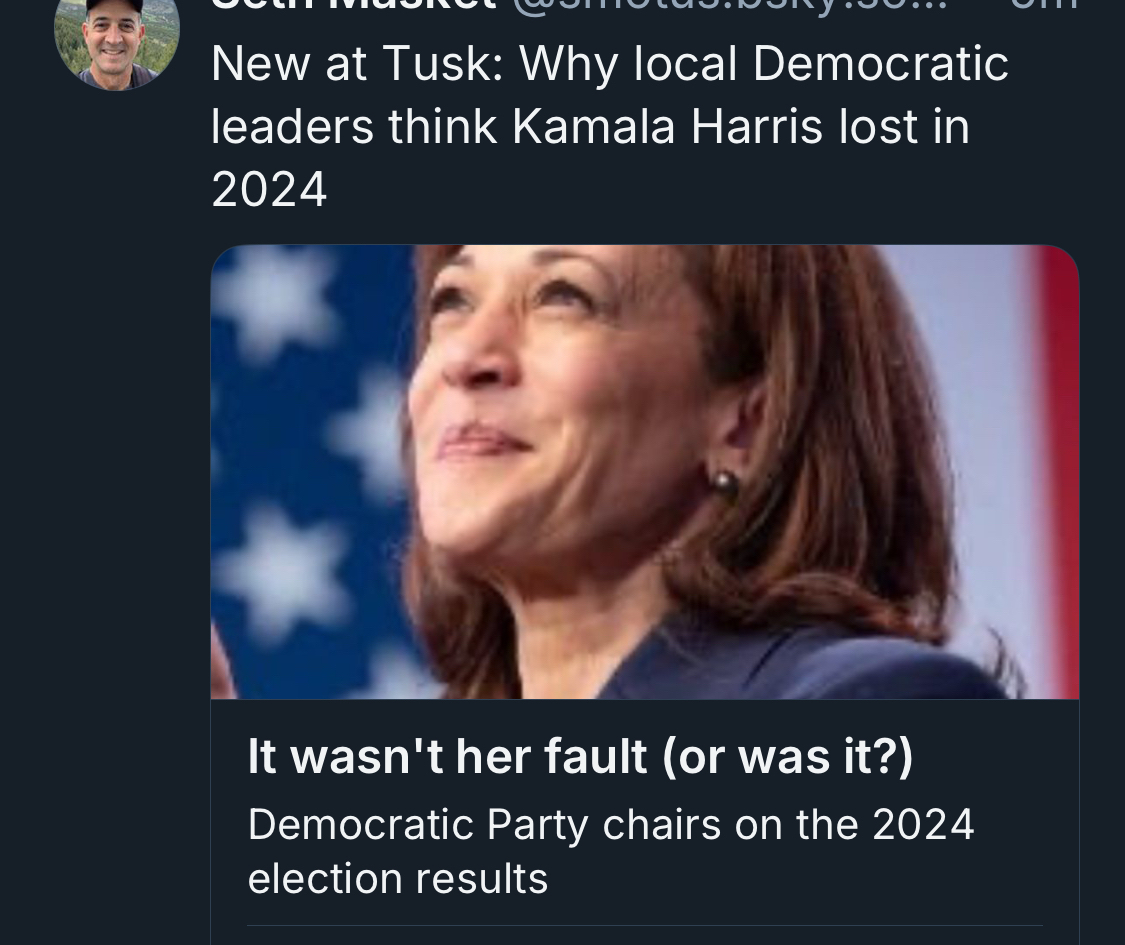Click 'Democratic Party chairs' card description
The height and width of the screenshot is (945, 1125).
pos(610,825)
